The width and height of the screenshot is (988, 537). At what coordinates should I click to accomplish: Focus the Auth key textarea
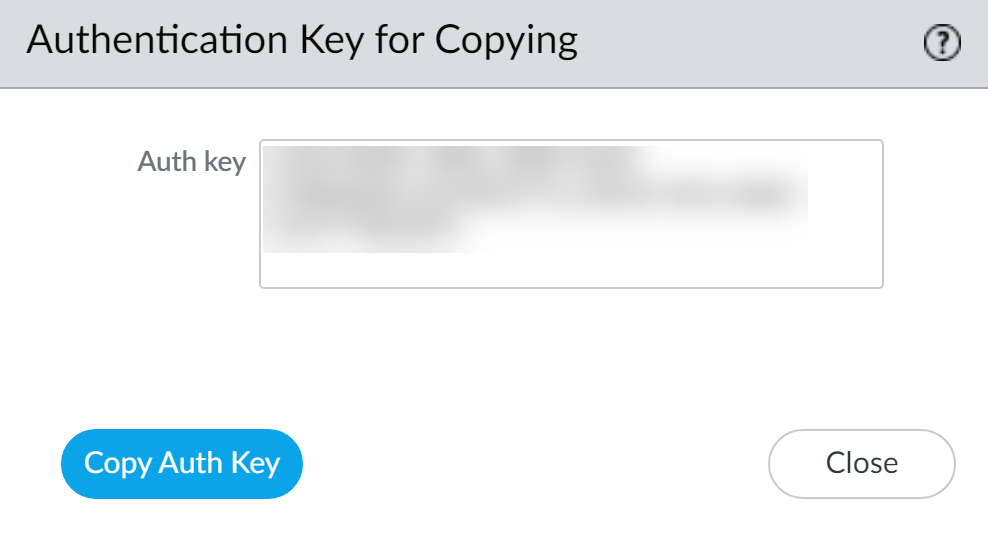(570, 214)
